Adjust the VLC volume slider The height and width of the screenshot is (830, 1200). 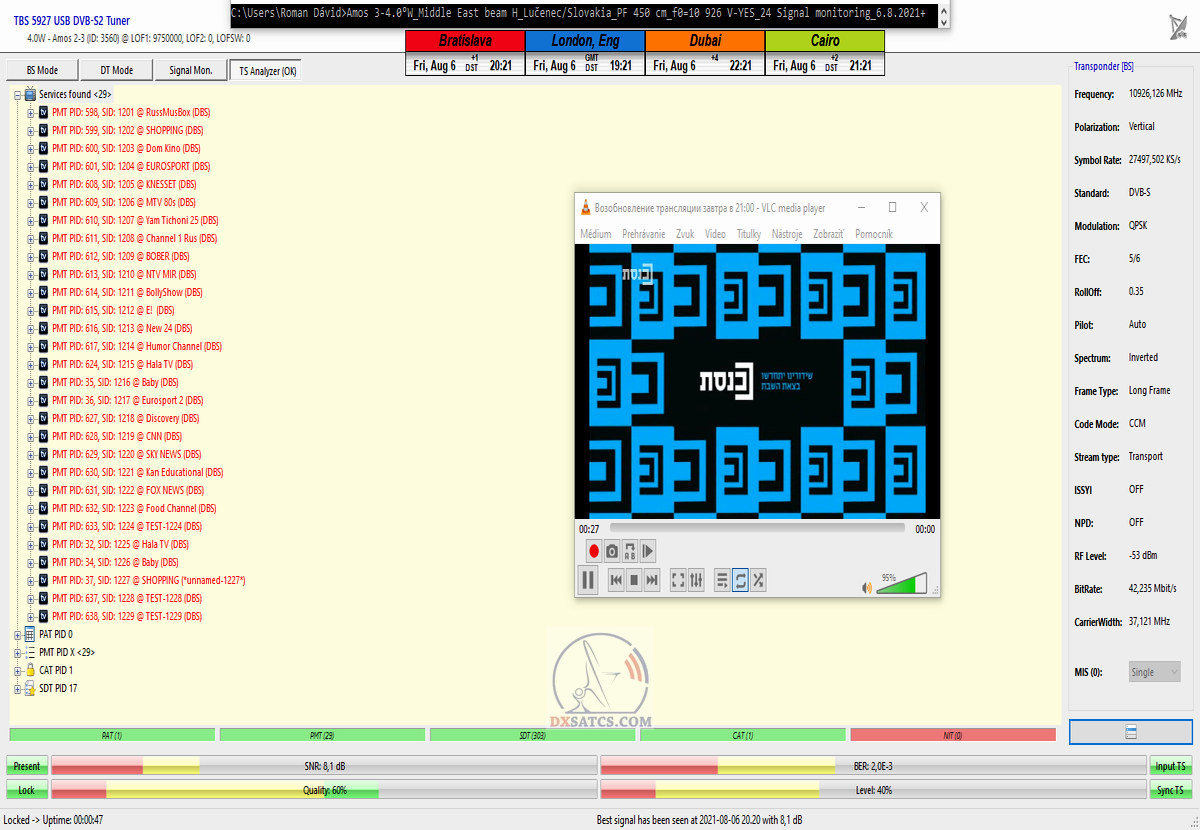[x=901, y=584]
